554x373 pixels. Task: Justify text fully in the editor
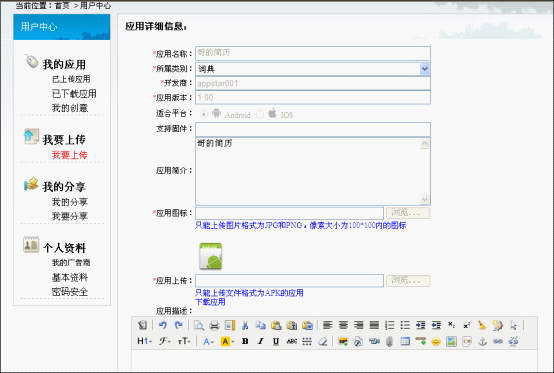tap(374, 325)
